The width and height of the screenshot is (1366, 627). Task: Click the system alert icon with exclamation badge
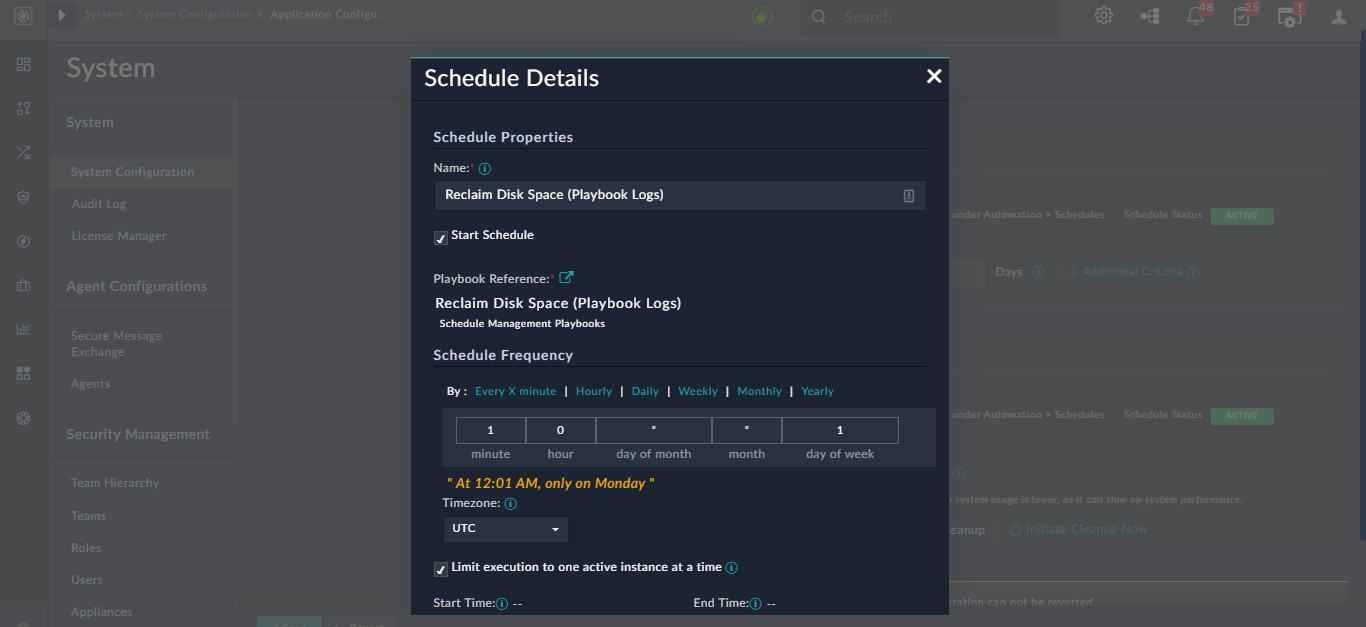click(x=1288, y=16)
